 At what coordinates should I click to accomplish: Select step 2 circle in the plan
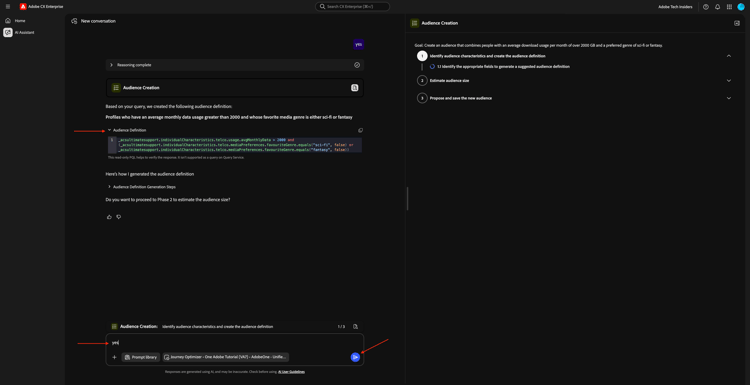[422, 80]
